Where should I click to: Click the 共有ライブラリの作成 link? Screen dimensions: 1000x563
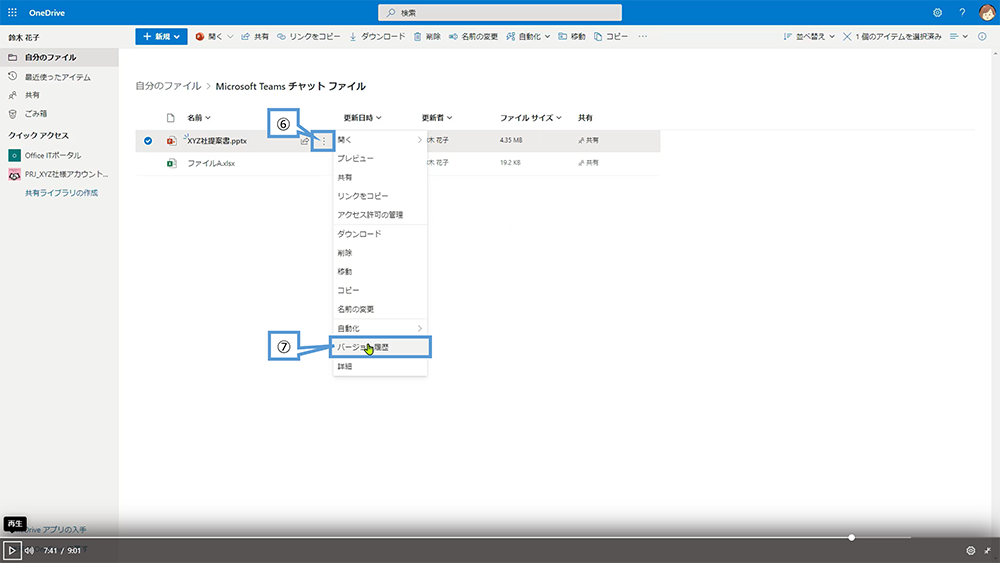pyautogui.click(x=61, y=192)
